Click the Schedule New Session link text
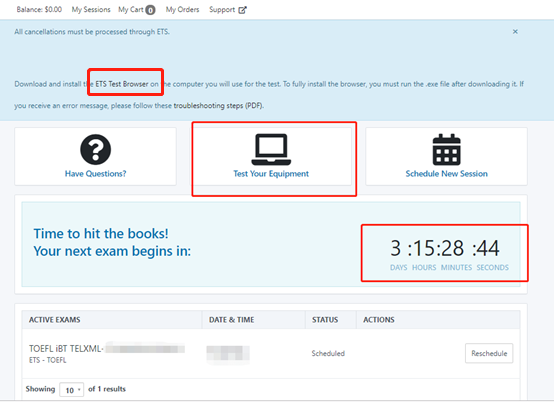 click(x=447, y=174)
